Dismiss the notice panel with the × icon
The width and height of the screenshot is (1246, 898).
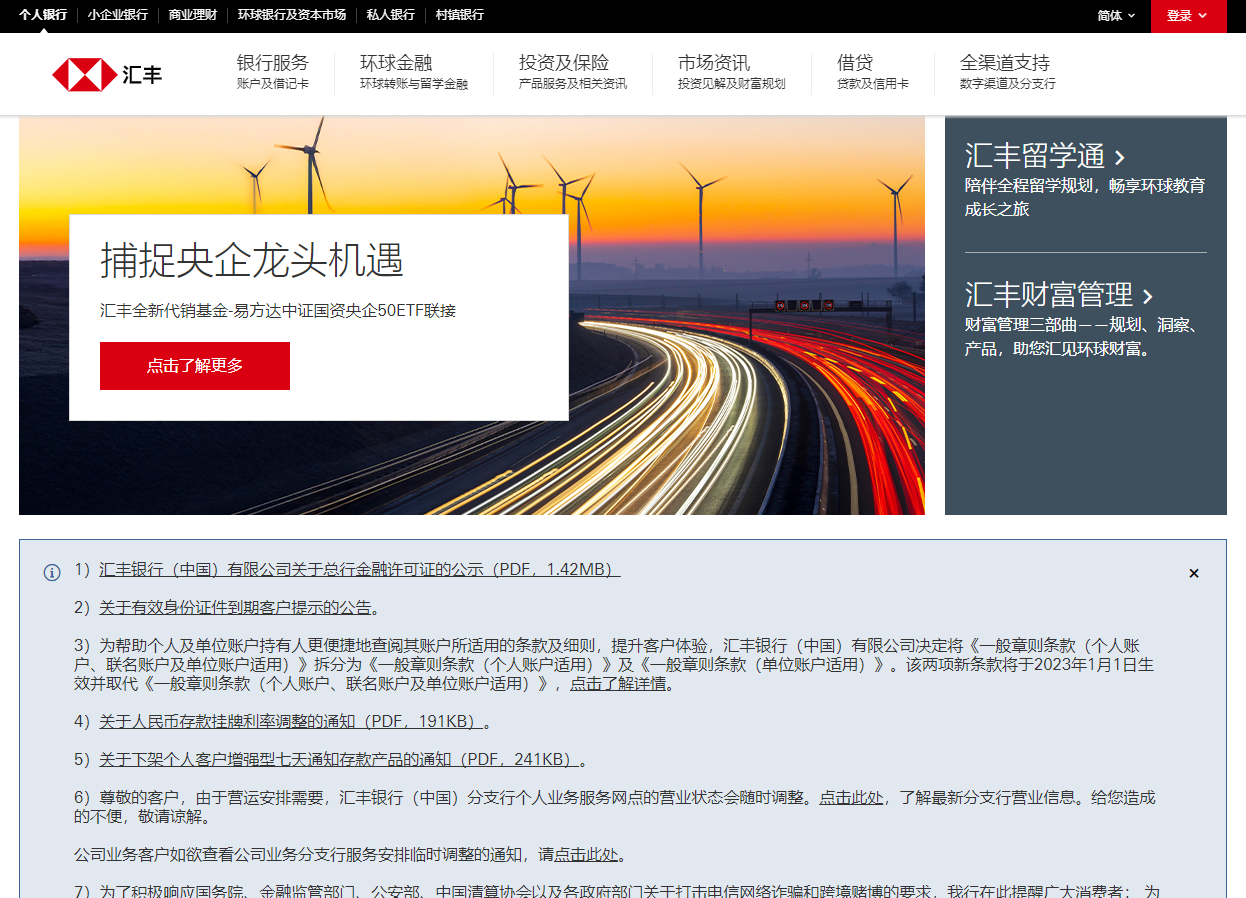[1193, 573]
